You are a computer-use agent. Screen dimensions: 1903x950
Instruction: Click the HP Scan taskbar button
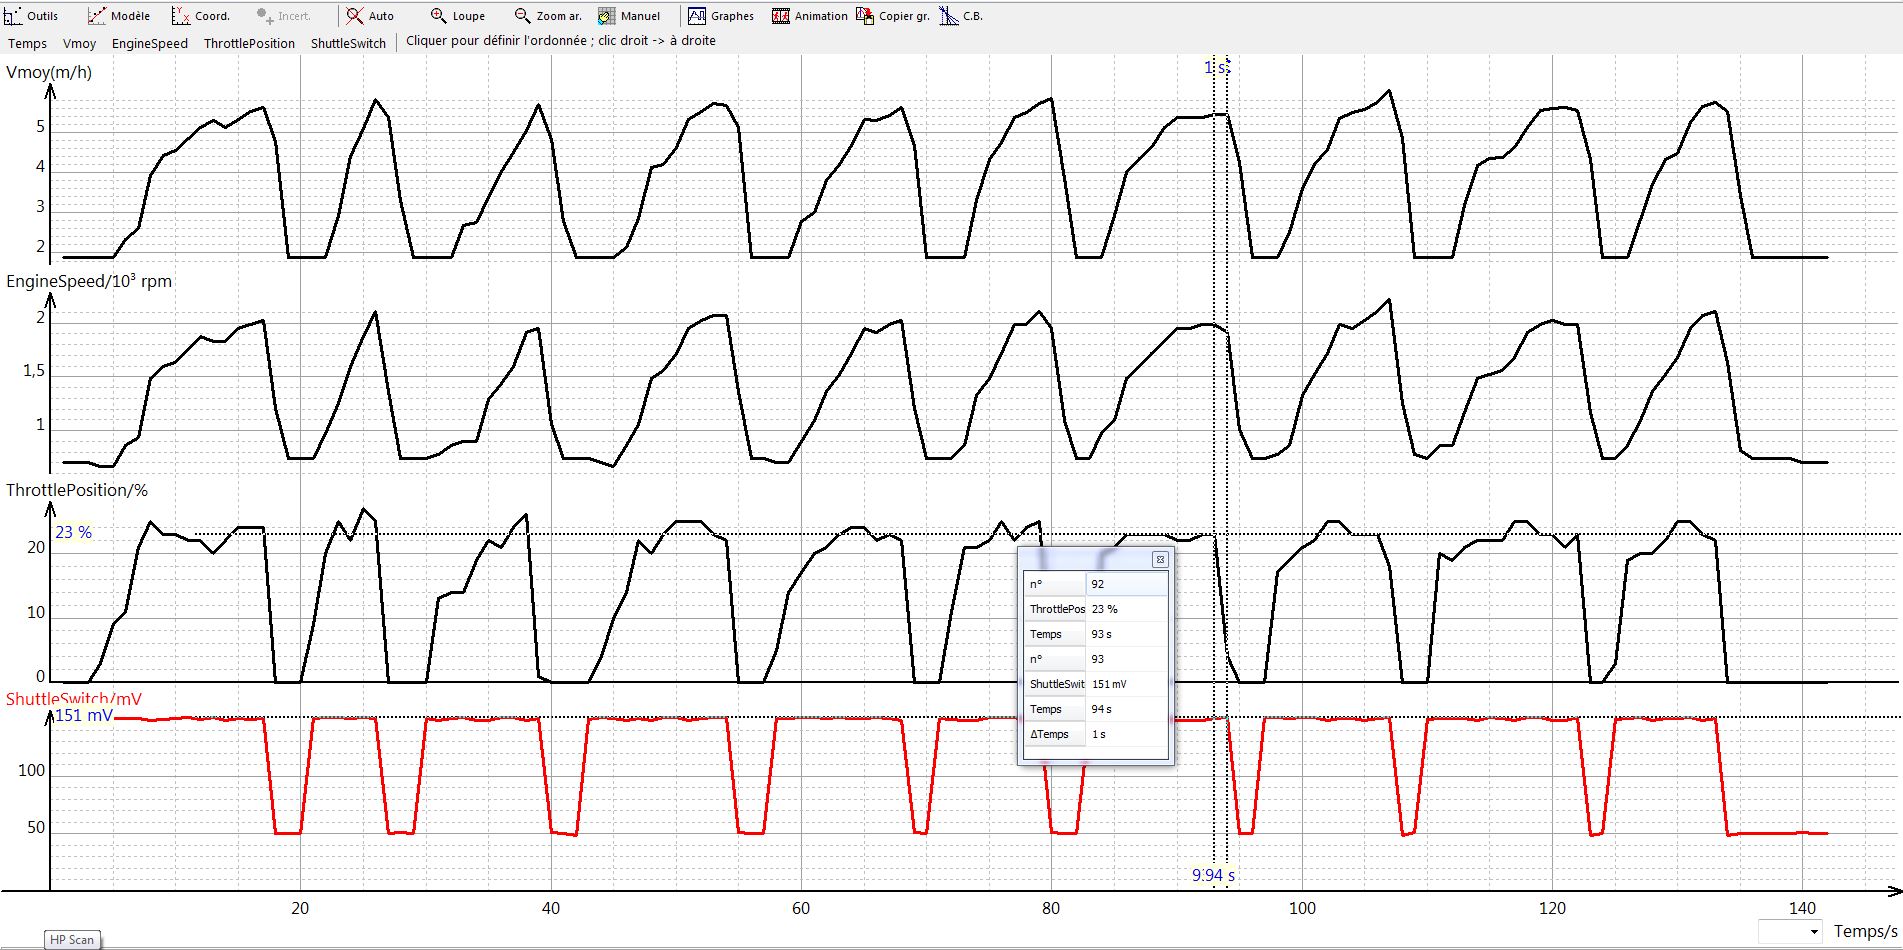point(73,940)
